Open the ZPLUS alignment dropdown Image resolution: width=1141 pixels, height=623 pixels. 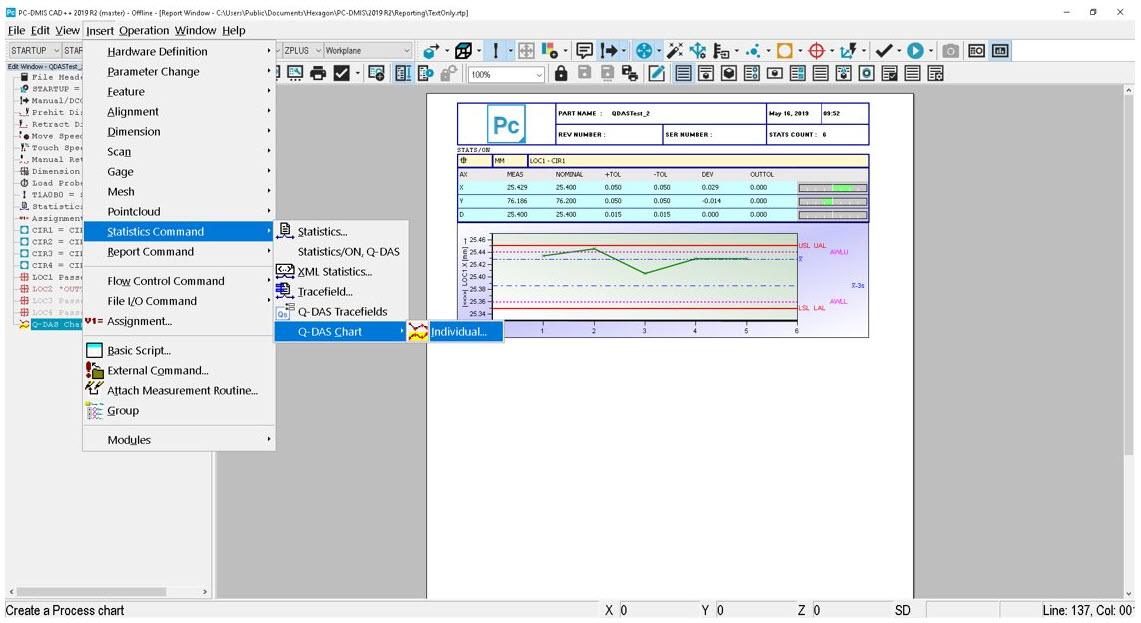coord(299,50)
